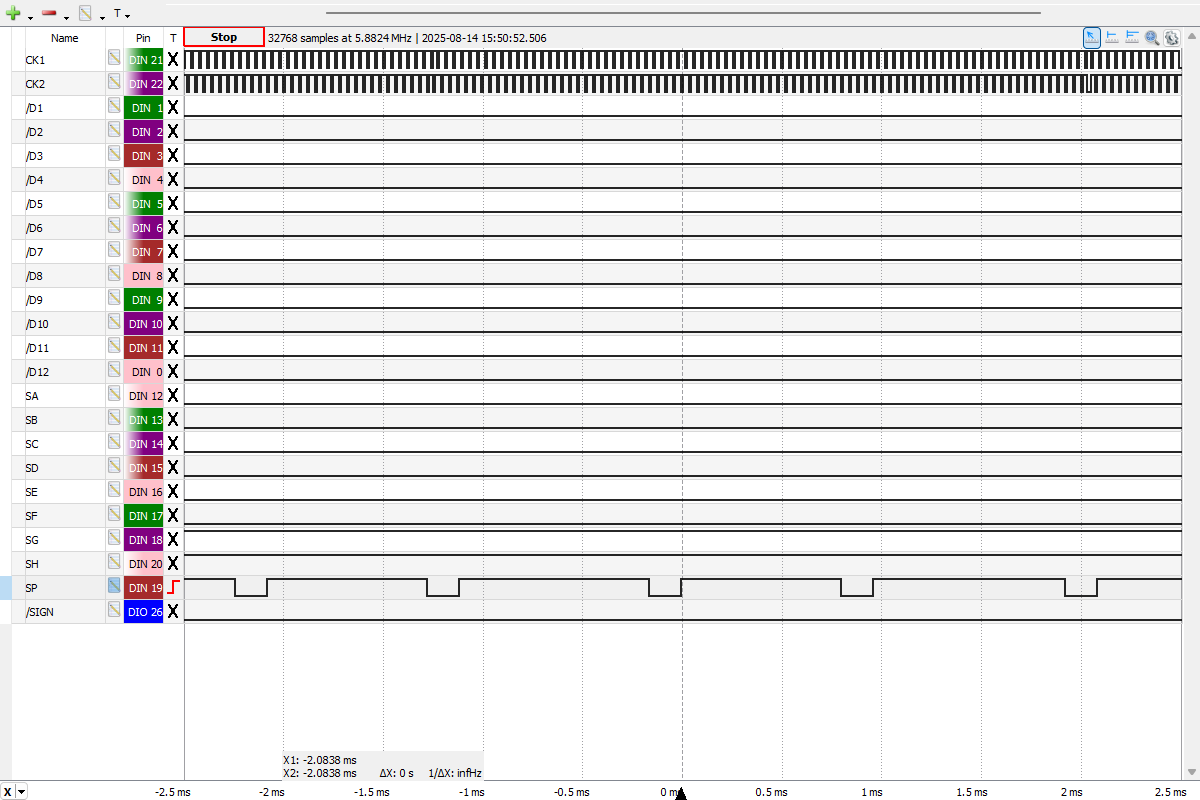1200x800 pixels.
Task: Toggle the rising edge trigger on SP
Action: pos(173,587)
